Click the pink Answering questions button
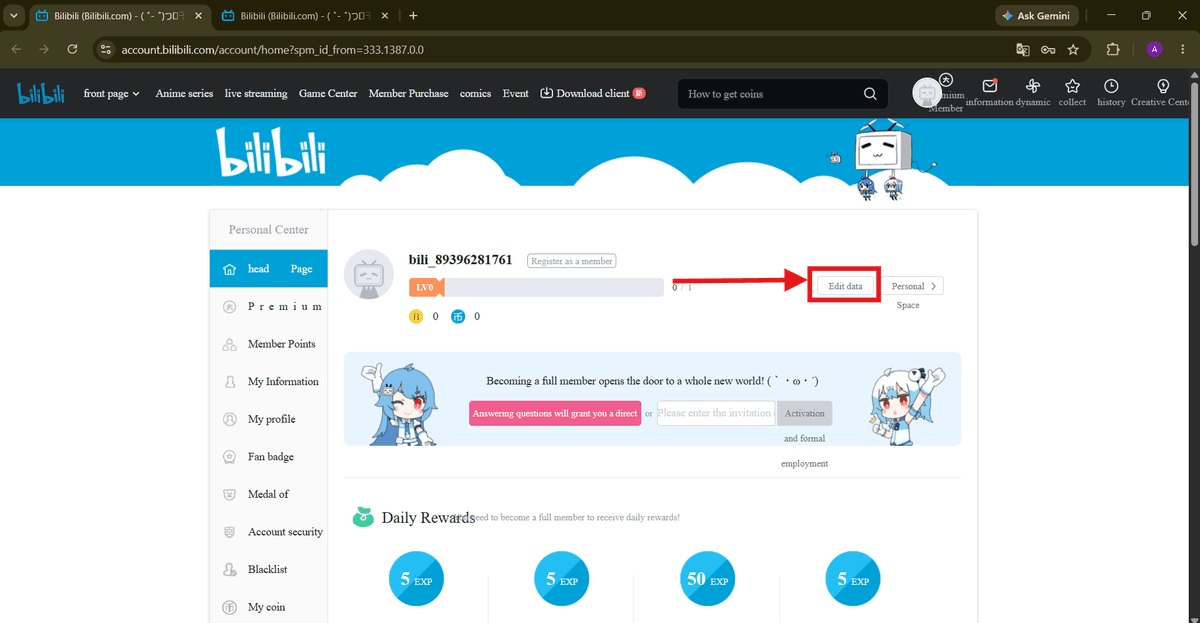The image size is (1200, 623). click(x=555, y=413)
